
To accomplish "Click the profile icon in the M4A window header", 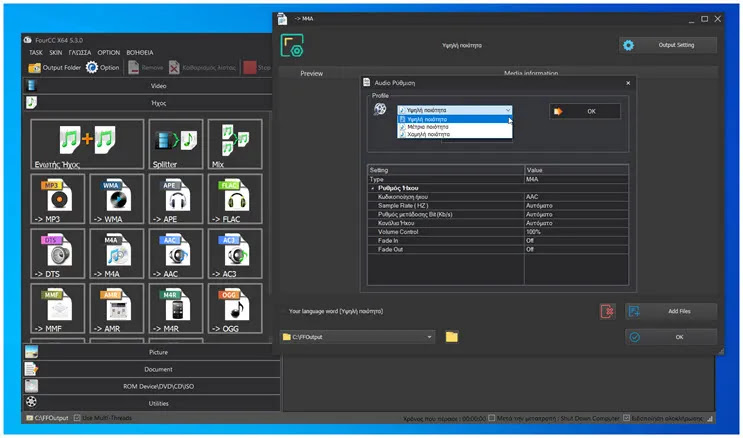I will click(x=292, y=46).
